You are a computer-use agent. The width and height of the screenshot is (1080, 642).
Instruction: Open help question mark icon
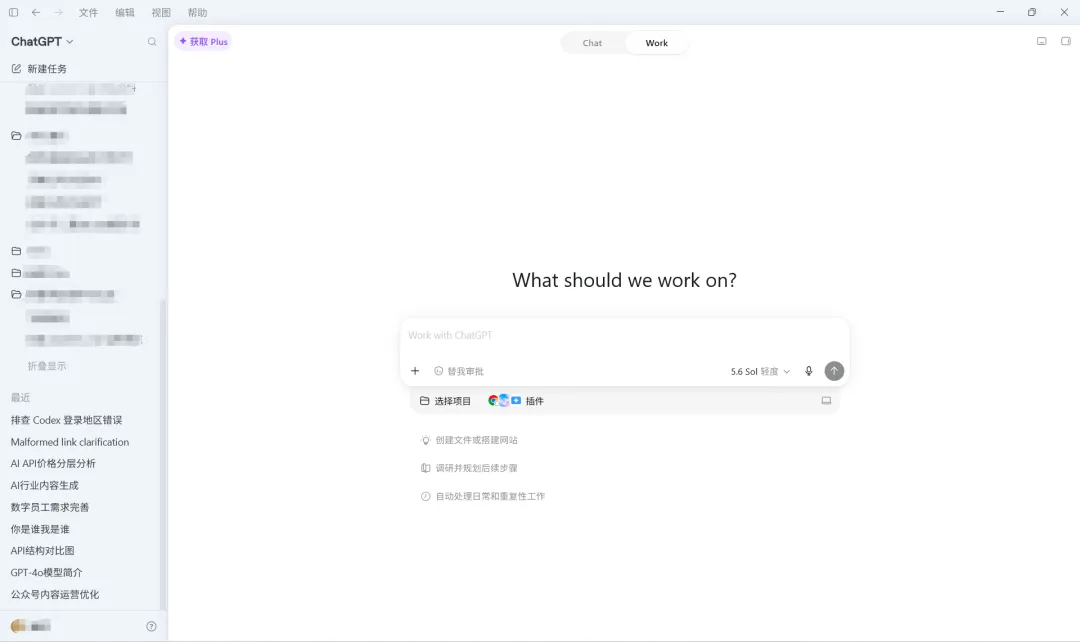click(152, 626)
